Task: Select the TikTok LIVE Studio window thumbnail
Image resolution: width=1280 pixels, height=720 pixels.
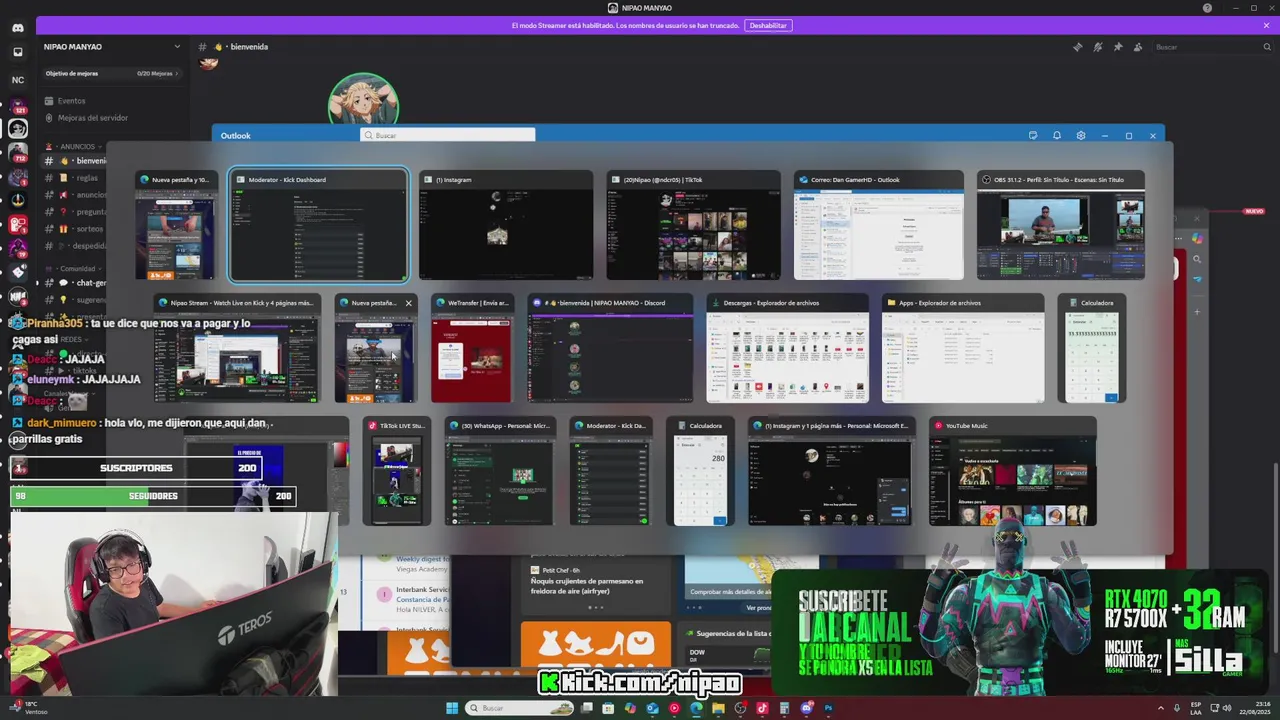Action: pos(397,471)
